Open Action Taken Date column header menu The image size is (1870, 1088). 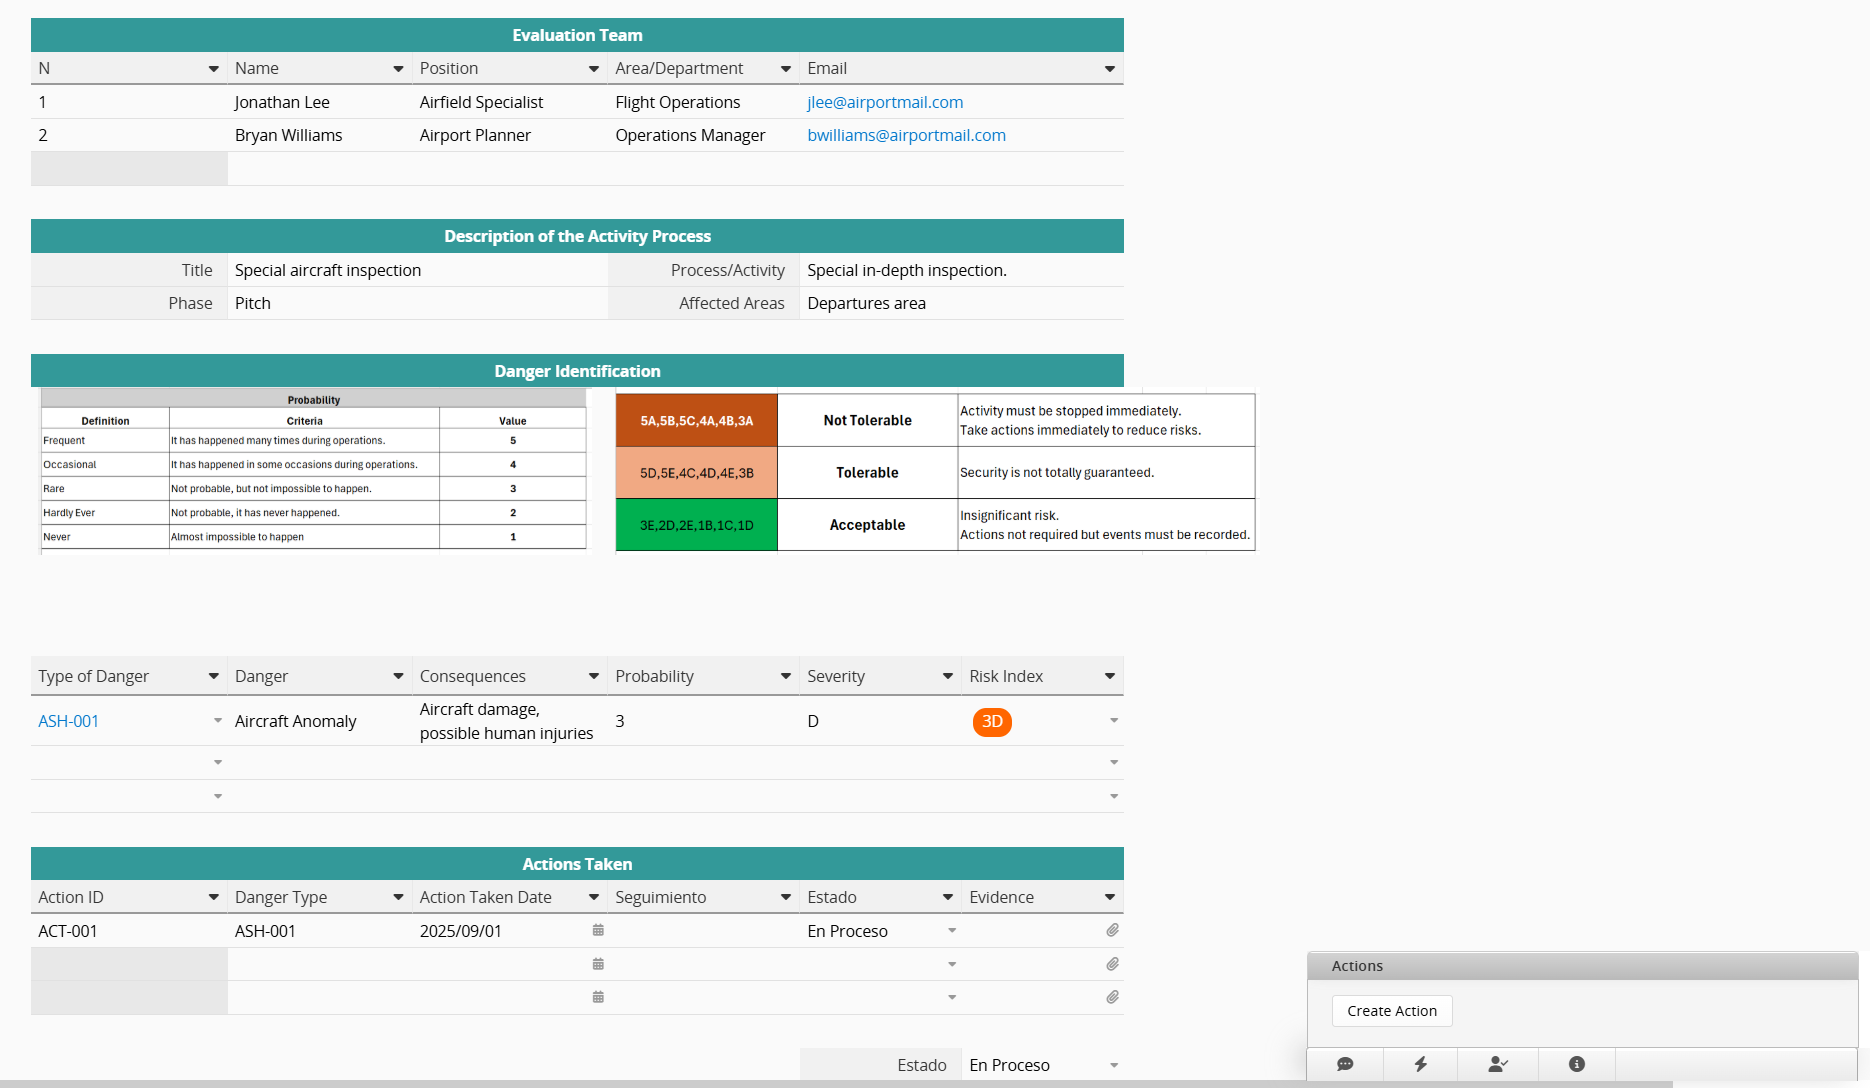point(593,898)
